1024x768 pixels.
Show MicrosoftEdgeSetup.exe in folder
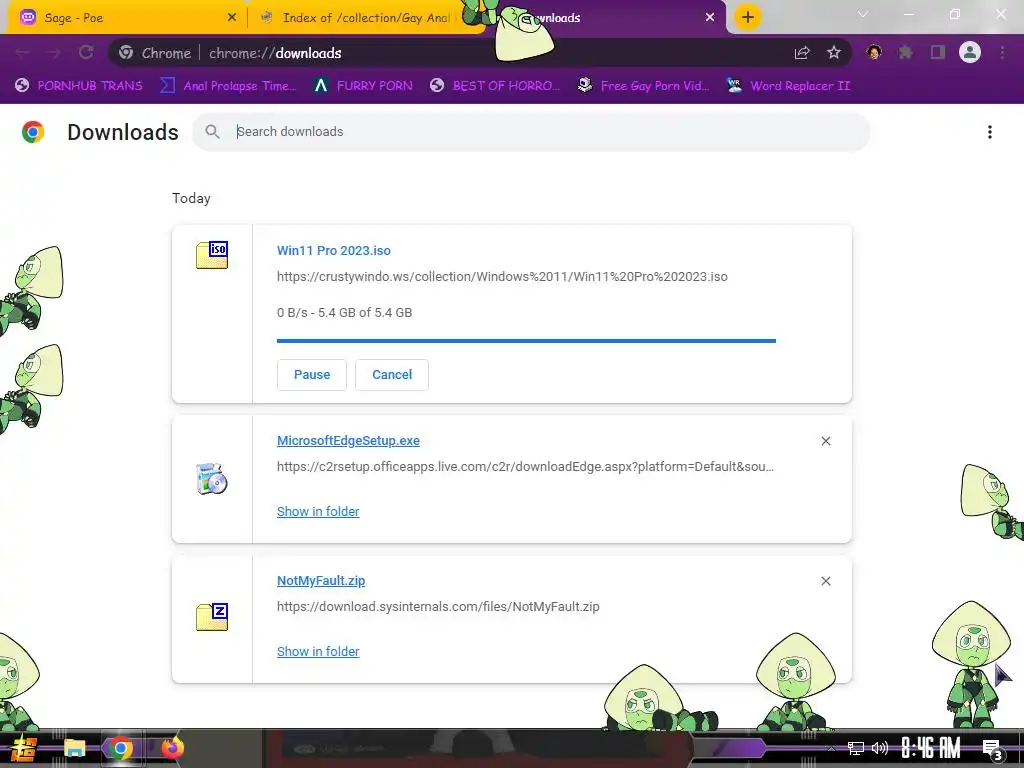tap(318, 512)
